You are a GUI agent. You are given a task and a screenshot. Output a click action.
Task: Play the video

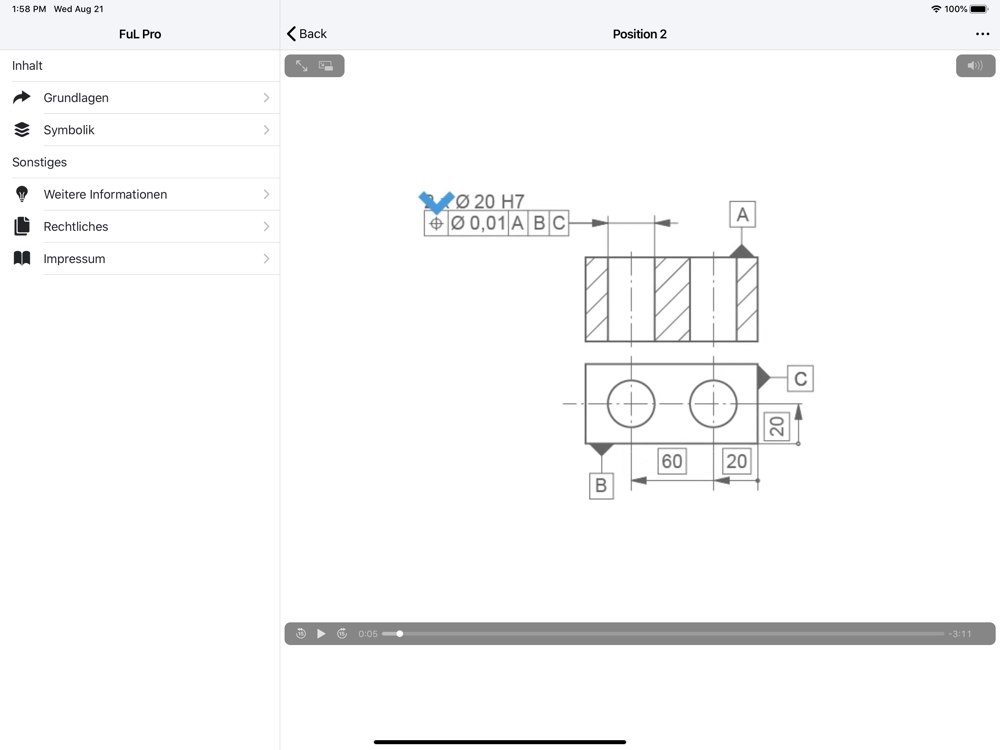[321, 633]
